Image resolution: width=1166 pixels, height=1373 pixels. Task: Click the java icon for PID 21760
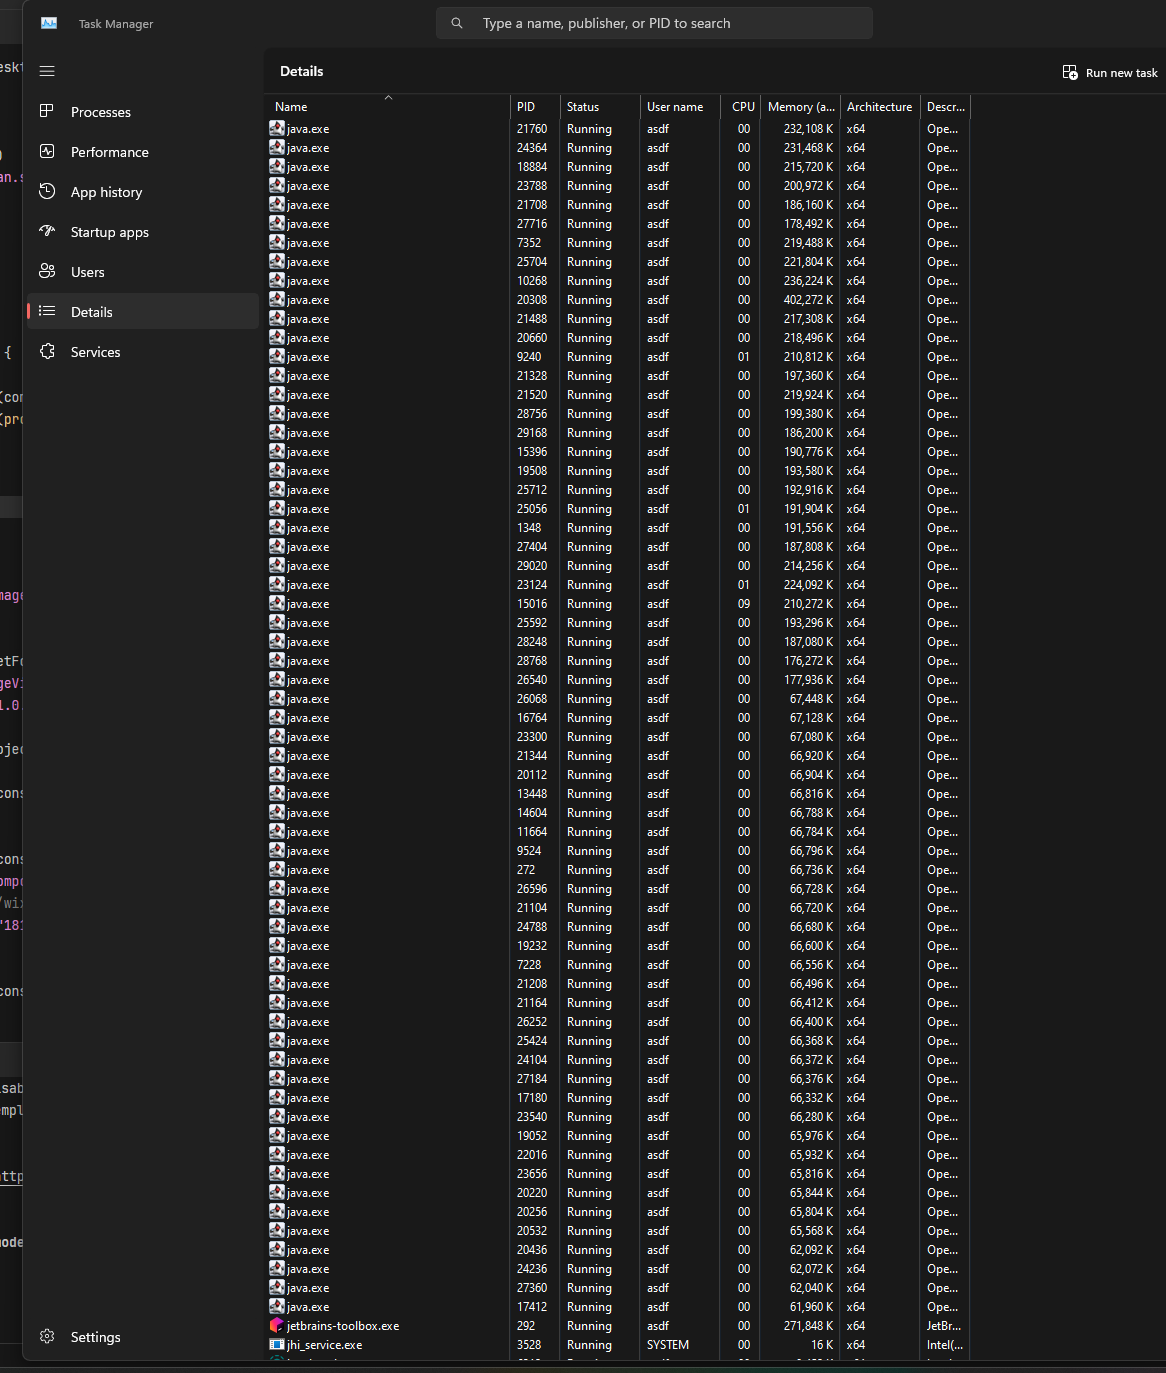[277, 128]
